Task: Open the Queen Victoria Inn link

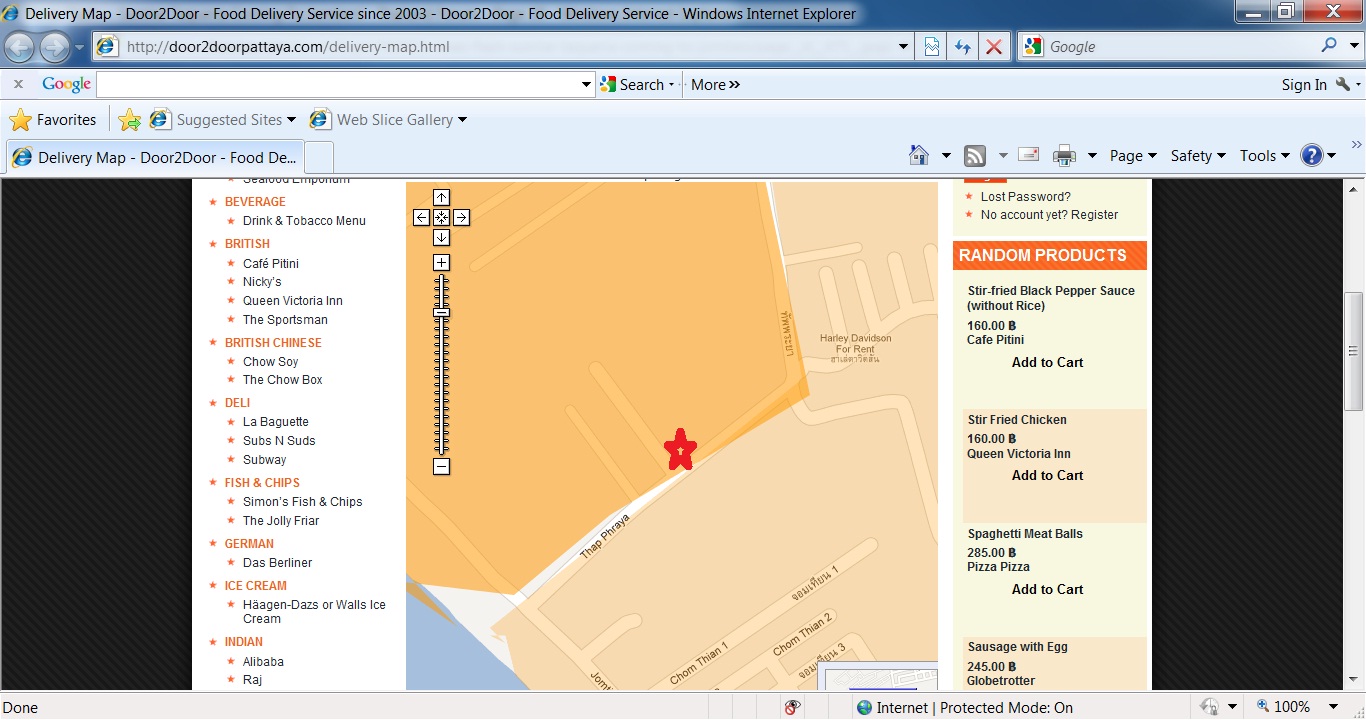Action: click(292, 300)
